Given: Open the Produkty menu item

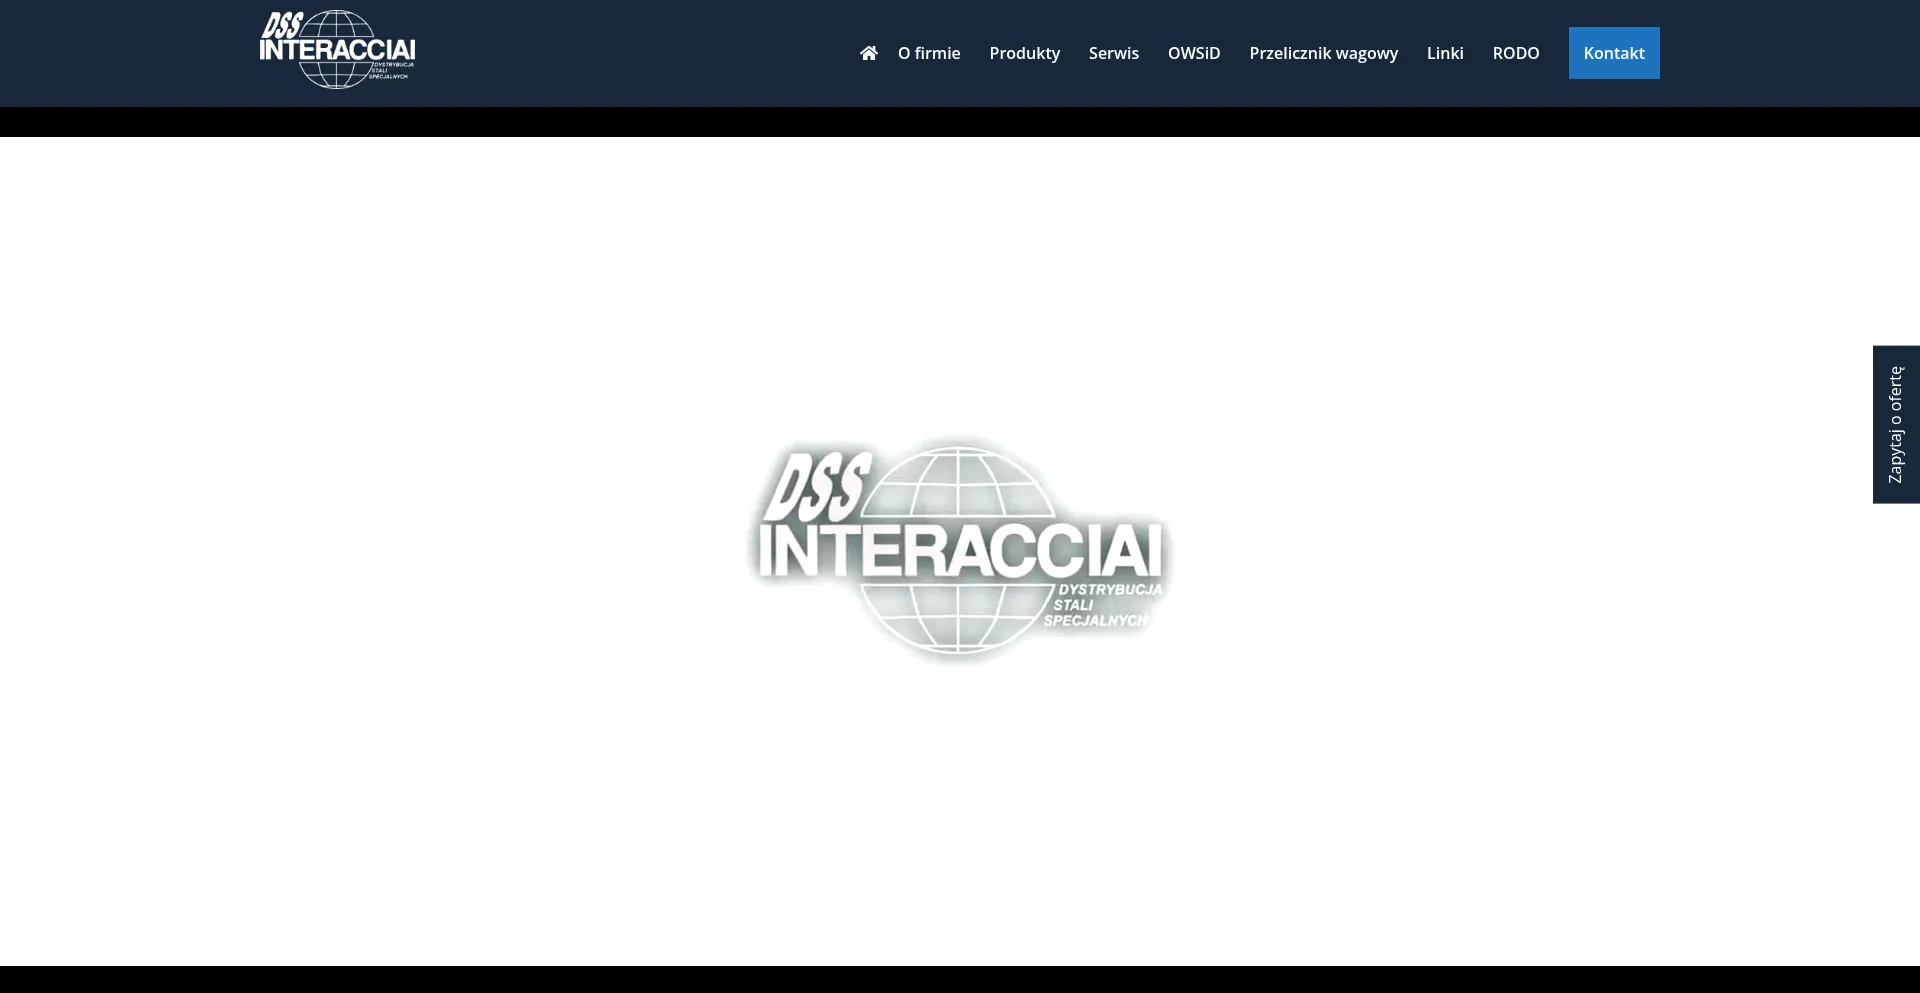Looking at the screenshot, I should tap(1024, 53).
